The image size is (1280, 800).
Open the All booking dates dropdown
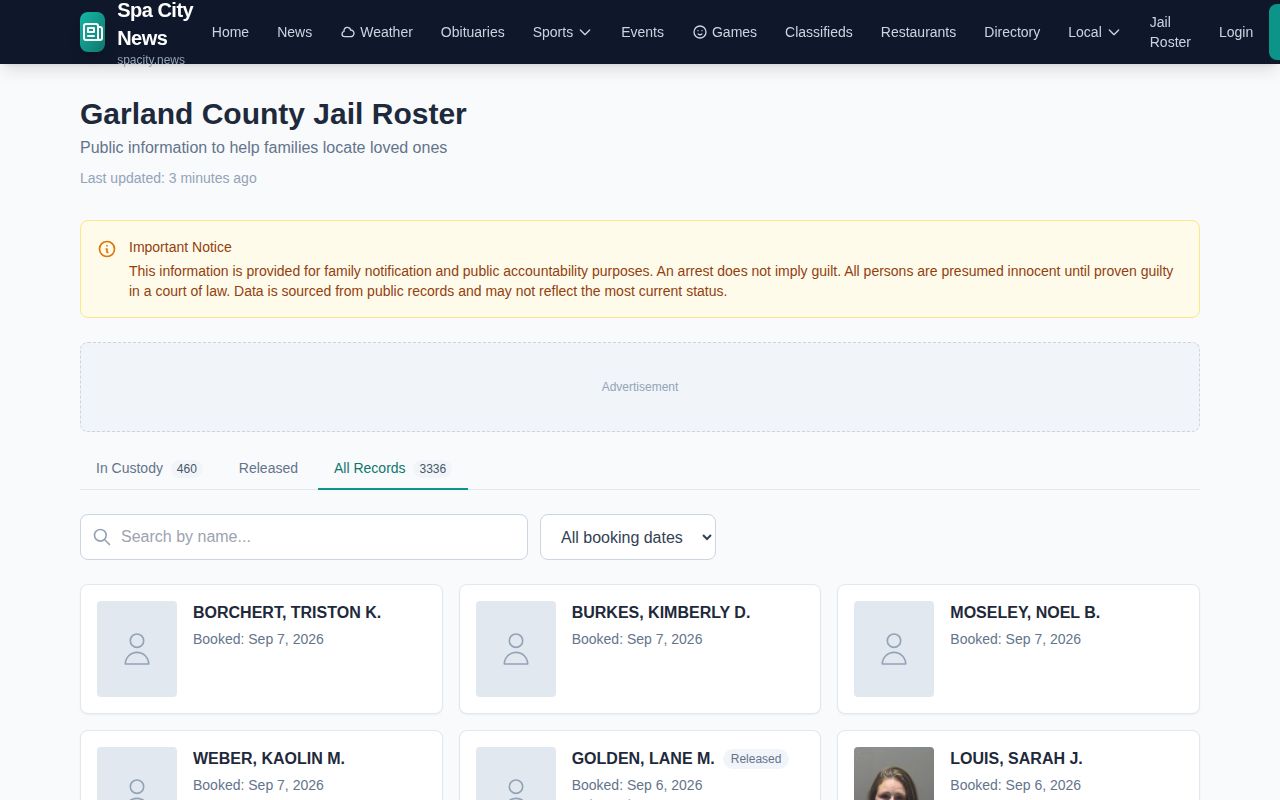click(x=628, y=537)
